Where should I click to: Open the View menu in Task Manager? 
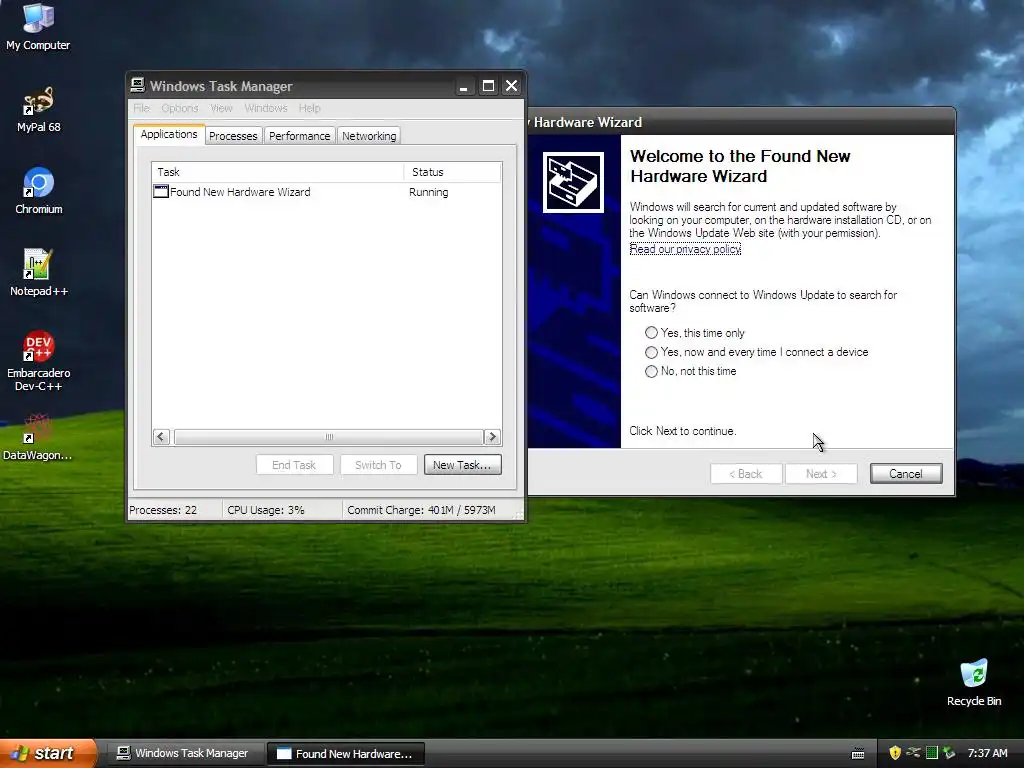(221, 108)
